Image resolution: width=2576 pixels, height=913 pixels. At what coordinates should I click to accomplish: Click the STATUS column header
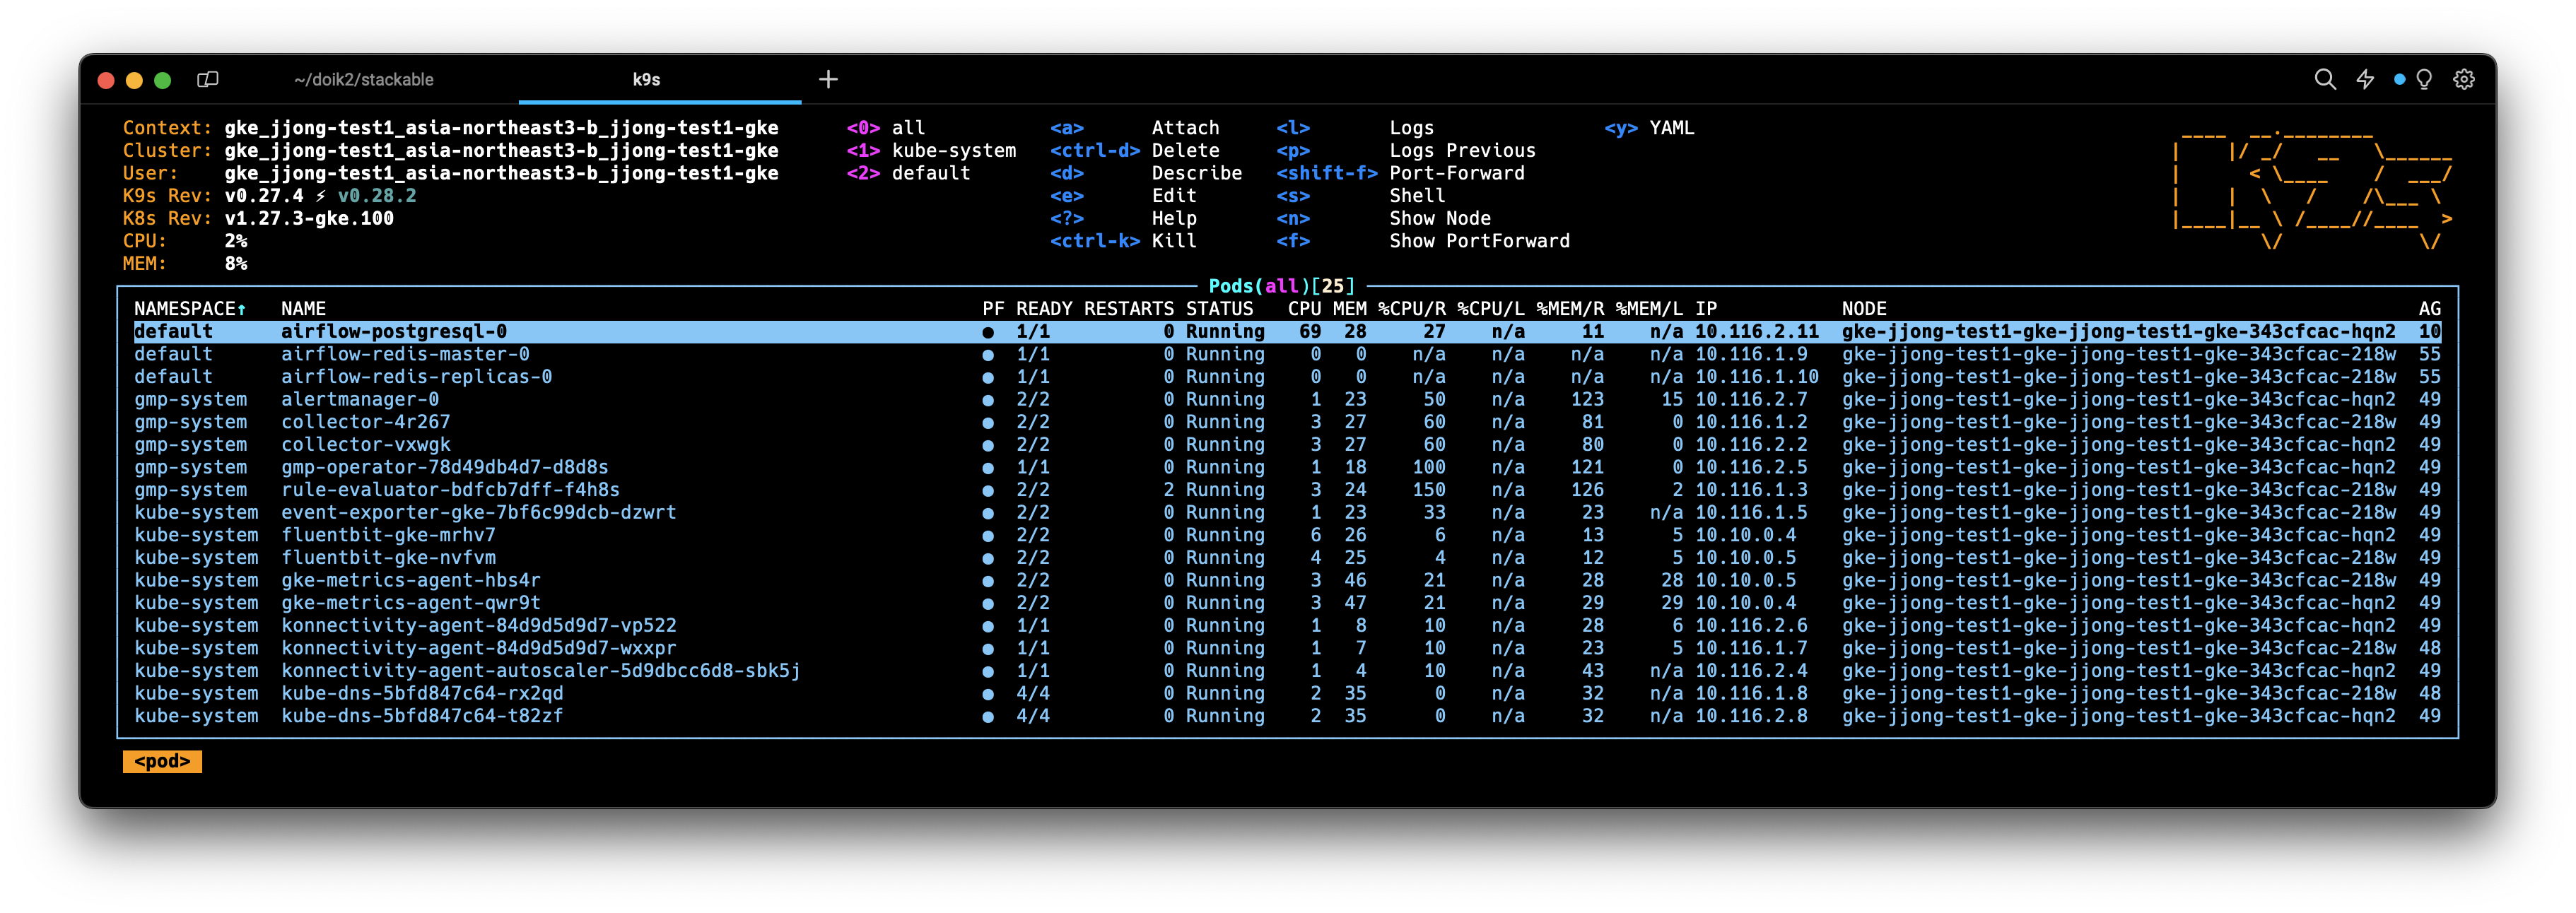click(1219, 309)
